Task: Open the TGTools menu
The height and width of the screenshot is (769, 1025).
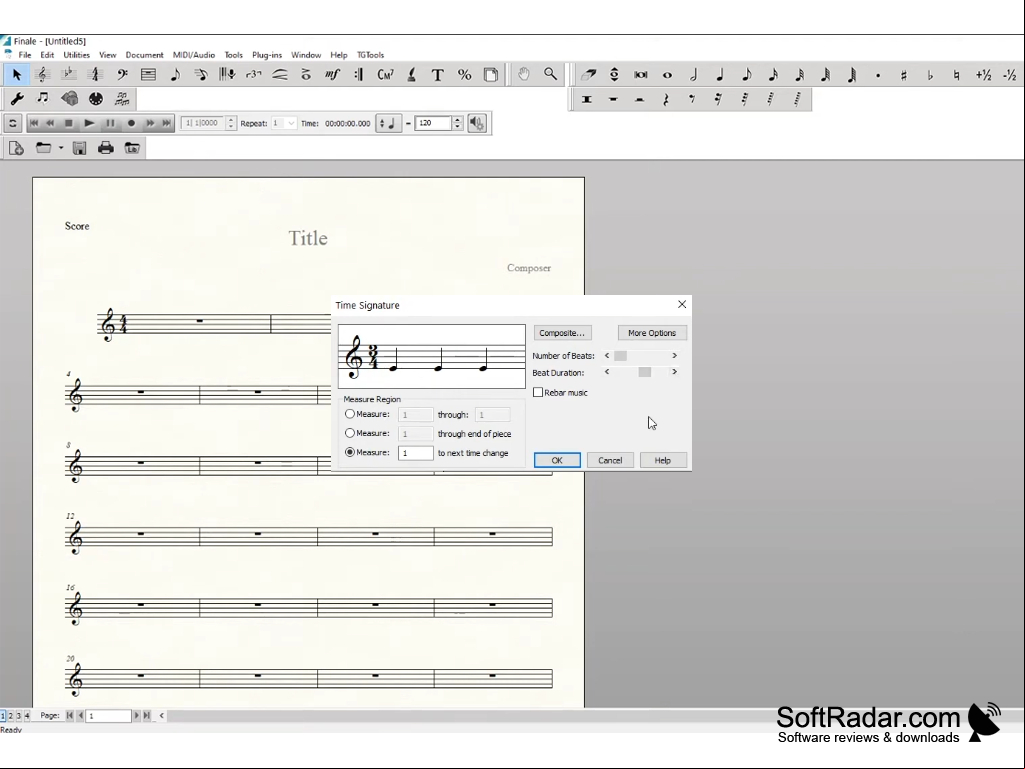Action: click(371, 55)
